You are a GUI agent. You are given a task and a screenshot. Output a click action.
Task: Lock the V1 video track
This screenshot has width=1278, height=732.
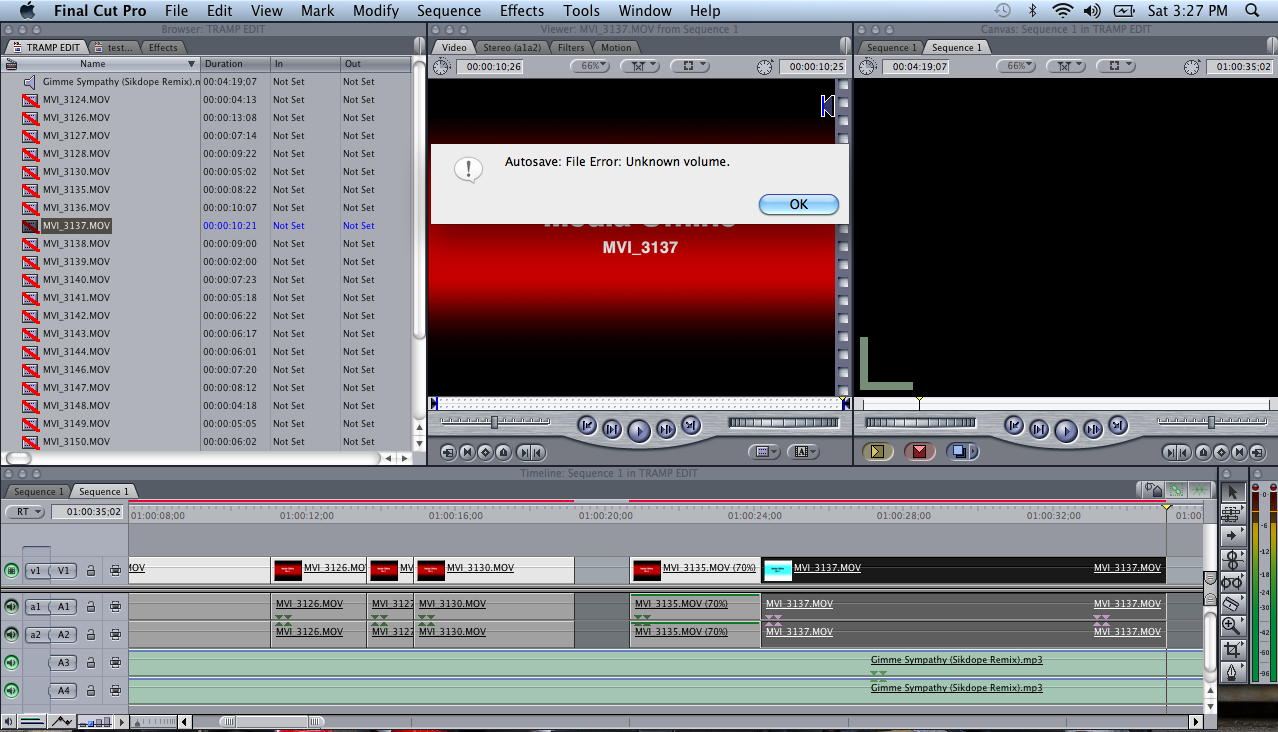coord(91,570)
